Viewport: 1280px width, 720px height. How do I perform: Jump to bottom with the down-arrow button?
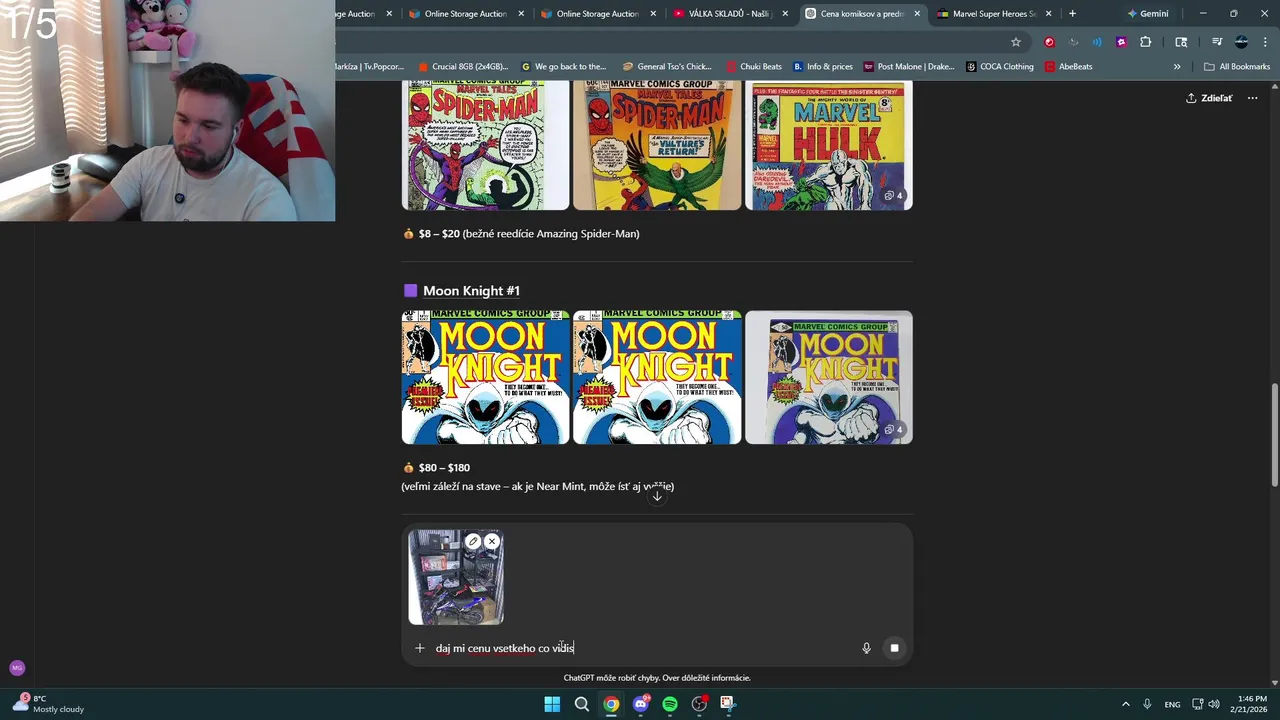click(657, 496)
